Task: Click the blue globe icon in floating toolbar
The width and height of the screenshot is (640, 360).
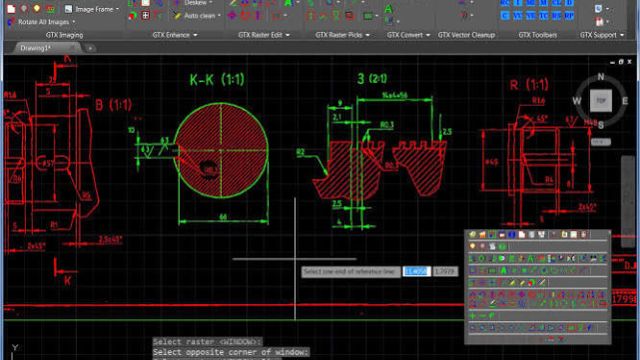Action: point(511,235)
